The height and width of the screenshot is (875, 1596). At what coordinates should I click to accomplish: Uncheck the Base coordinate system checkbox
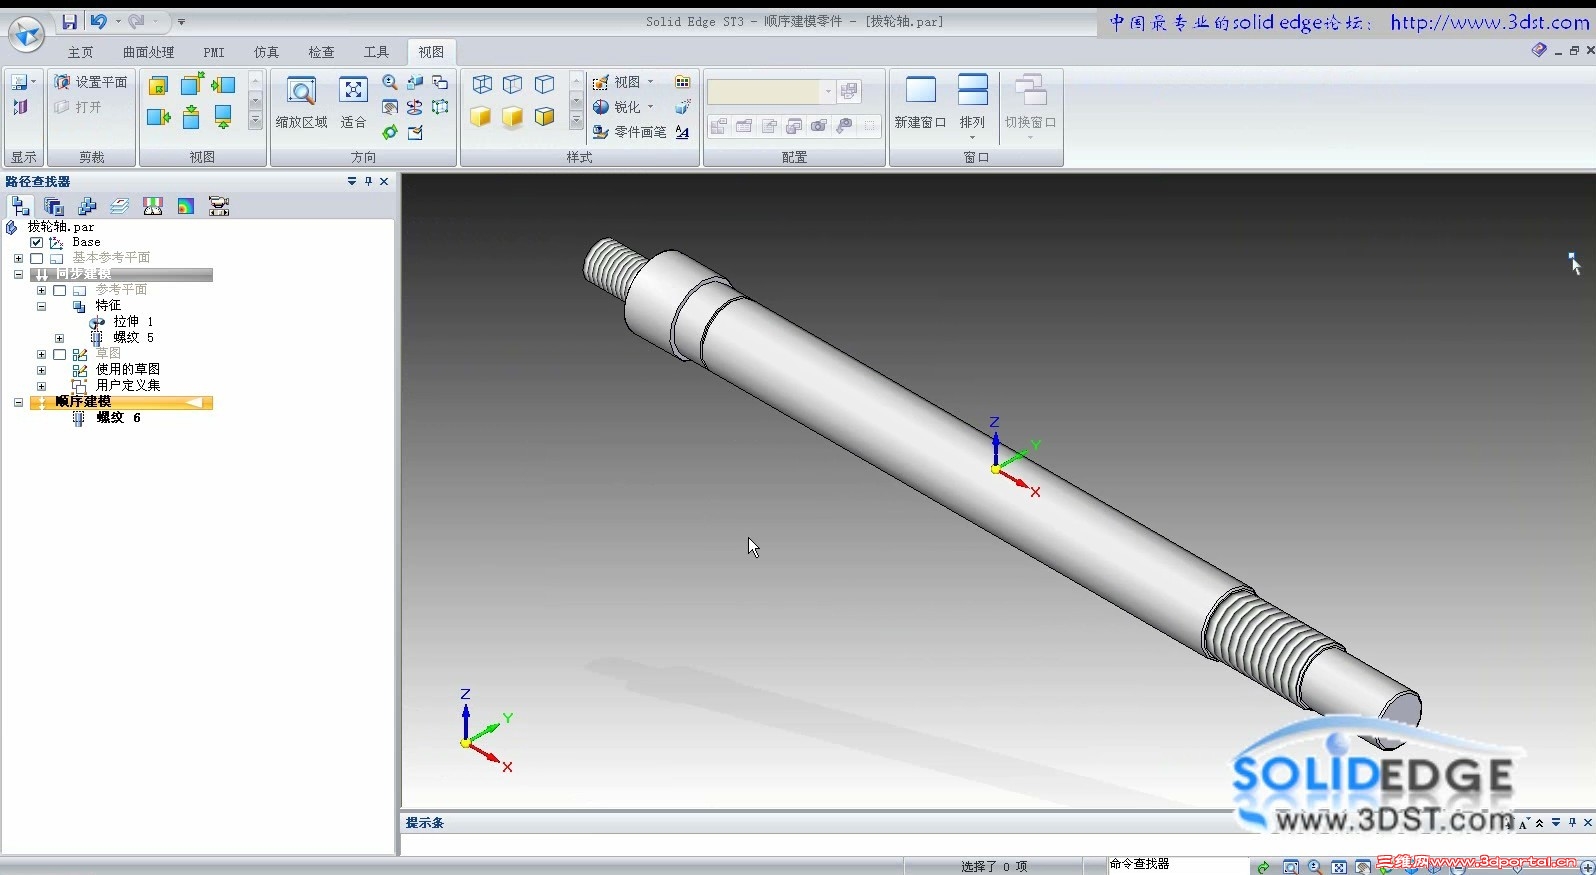tap(37, 242)
